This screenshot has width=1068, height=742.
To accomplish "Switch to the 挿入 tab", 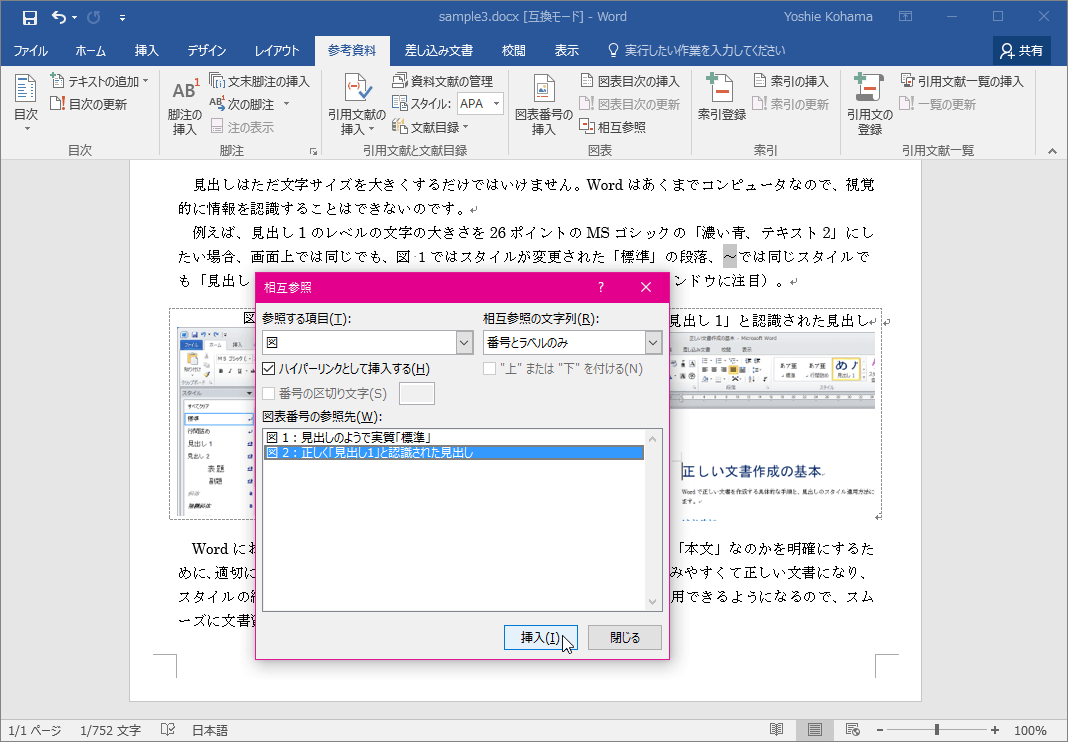I will [146, 50].
